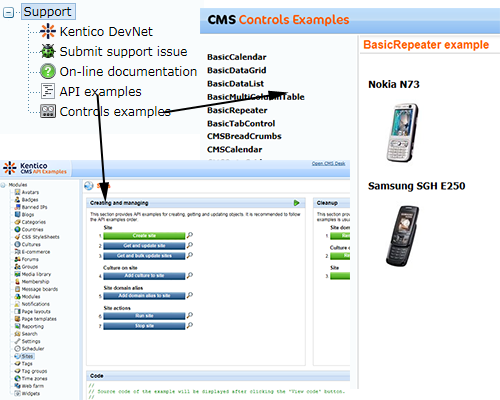The image size is (500, 400).
Task: Run all examples with the green play icon
Action: [x=296, y=203]
